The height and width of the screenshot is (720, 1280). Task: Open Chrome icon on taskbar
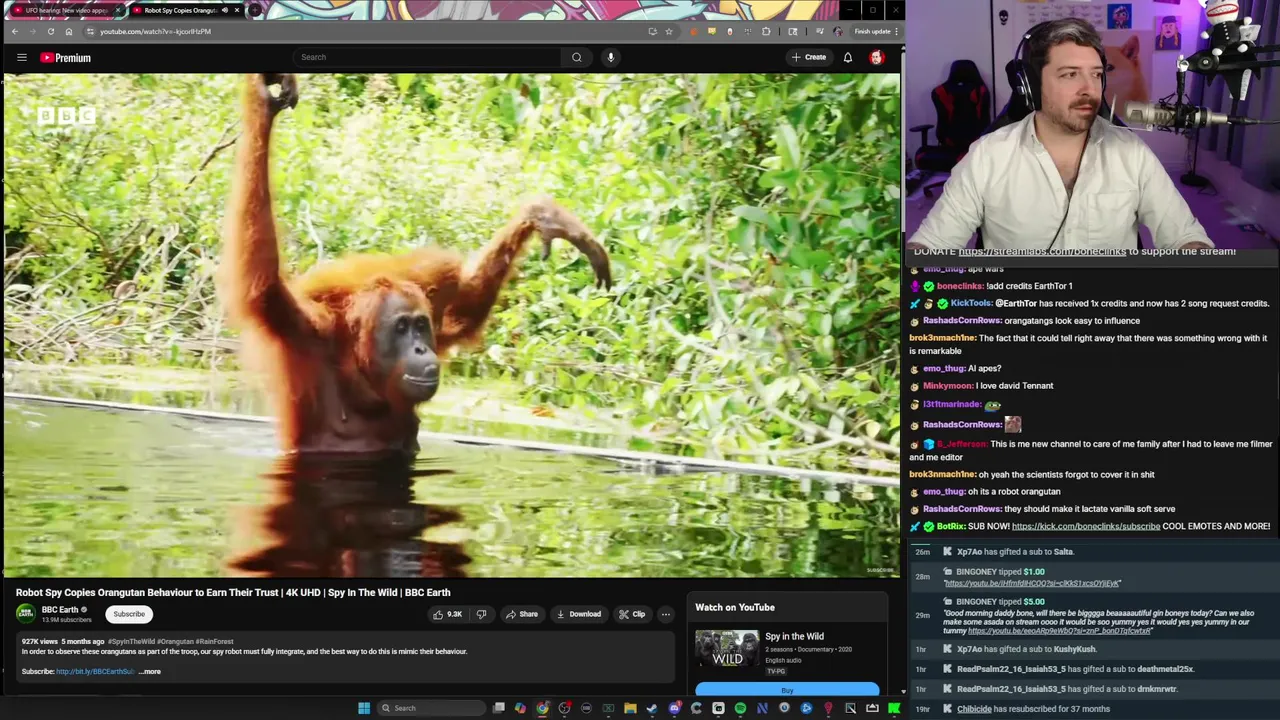pos(542,708)
